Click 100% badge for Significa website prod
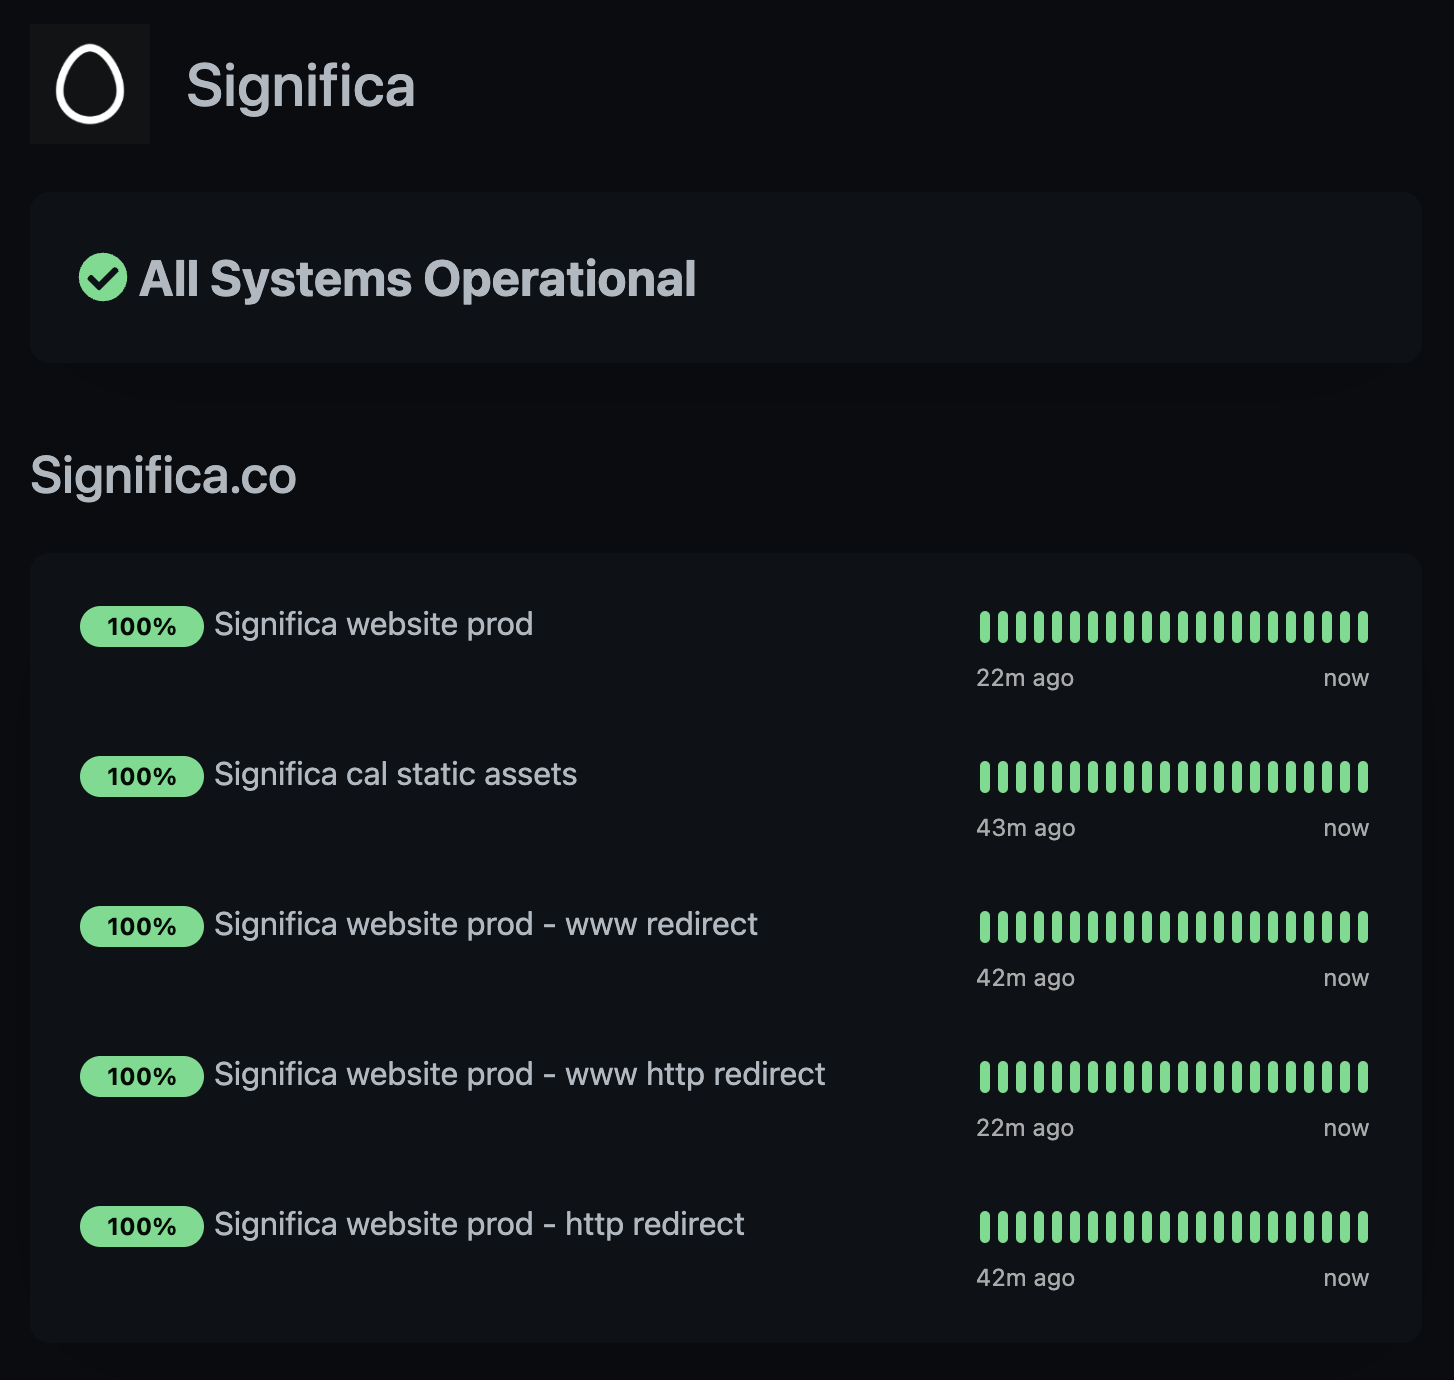This screenshot has height=1380, width=1454. (142, 627)
